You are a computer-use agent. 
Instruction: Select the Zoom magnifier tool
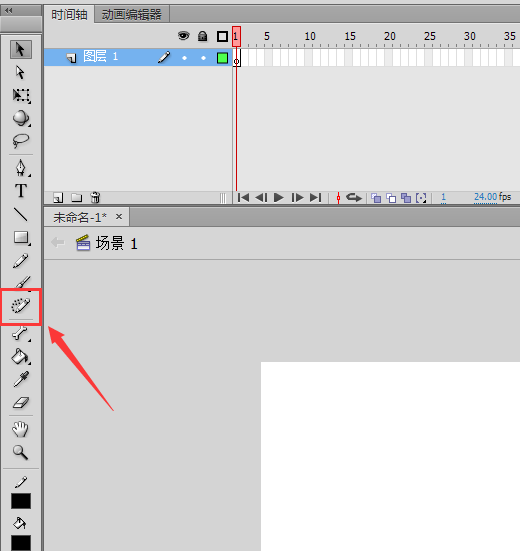[x=20, y=453]
